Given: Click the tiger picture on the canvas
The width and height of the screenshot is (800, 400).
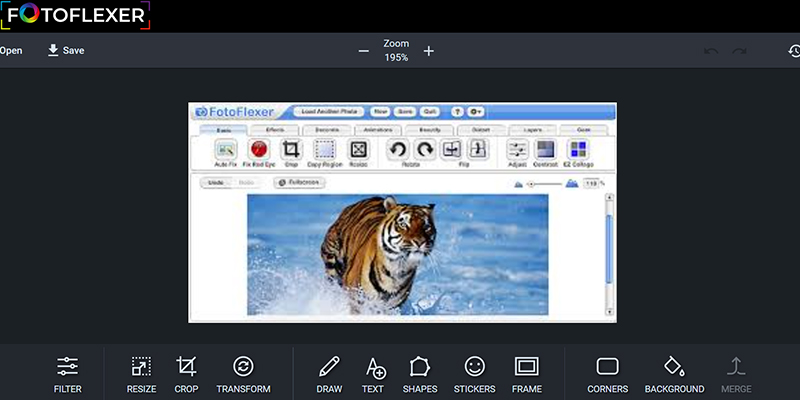Looking at the screenshot, I should (398, 255).
